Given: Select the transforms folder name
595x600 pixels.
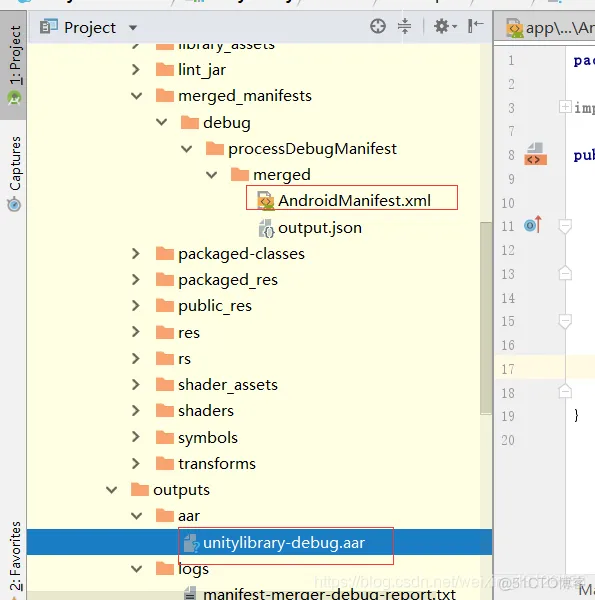Looking at the screenshot, I should (217, 463).
